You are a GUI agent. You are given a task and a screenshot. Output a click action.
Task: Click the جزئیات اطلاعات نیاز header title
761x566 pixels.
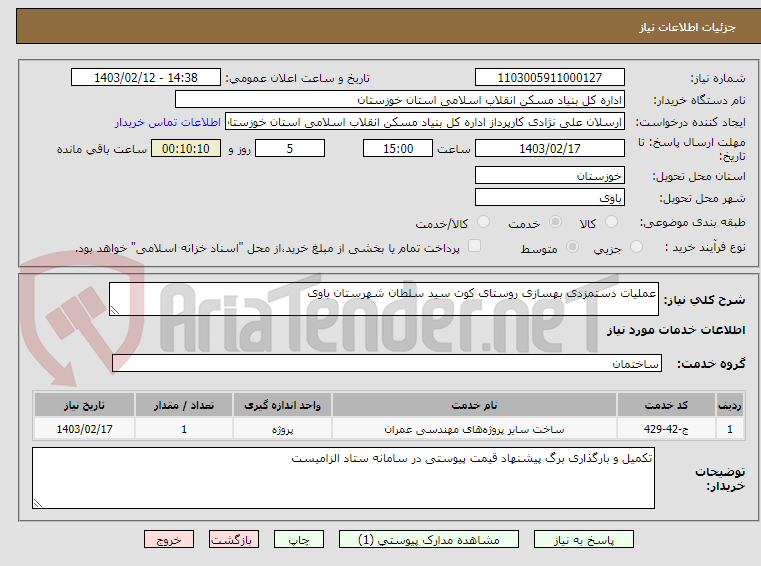point(687,27)
